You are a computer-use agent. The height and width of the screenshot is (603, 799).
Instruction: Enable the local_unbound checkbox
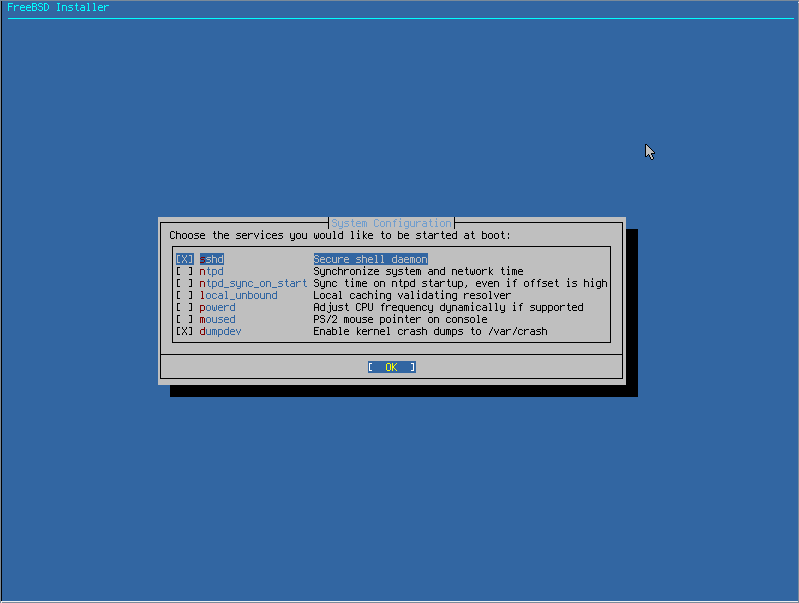point(184,296)
